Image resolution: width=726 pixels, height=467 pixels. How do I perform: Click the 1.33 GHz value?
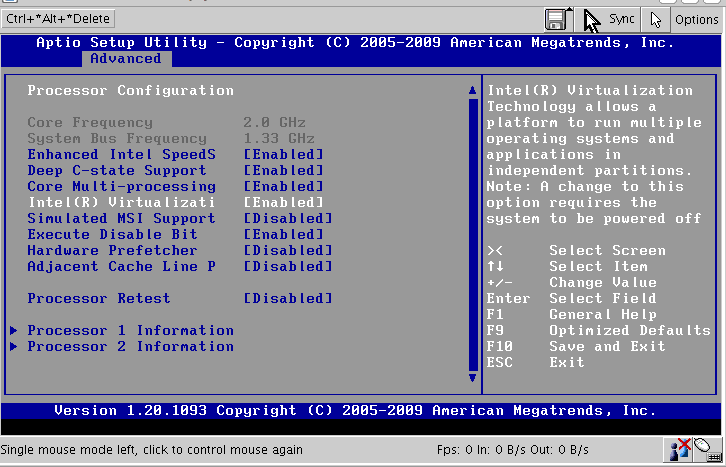coord(279,138)
